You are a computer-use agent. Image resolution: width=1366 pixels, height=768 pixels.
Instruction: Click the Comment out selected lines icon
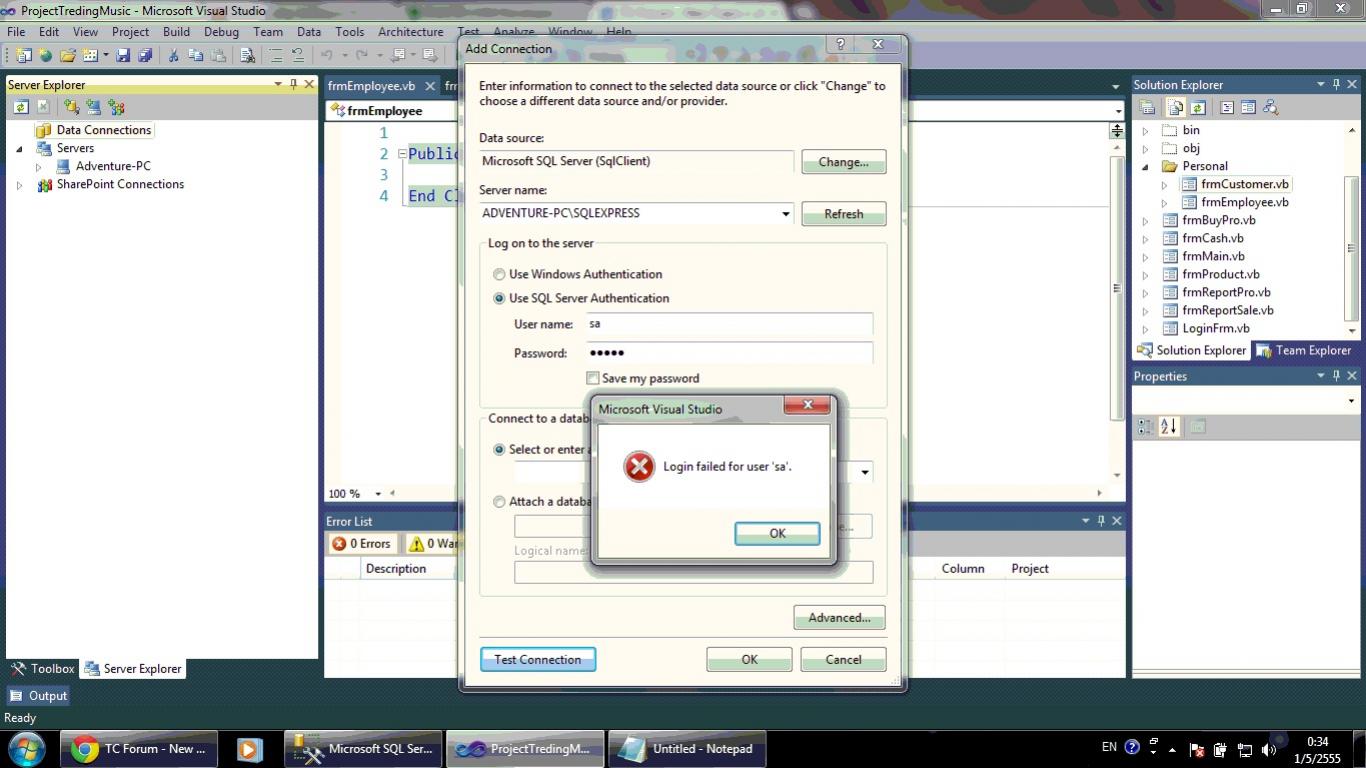point(275,55)
